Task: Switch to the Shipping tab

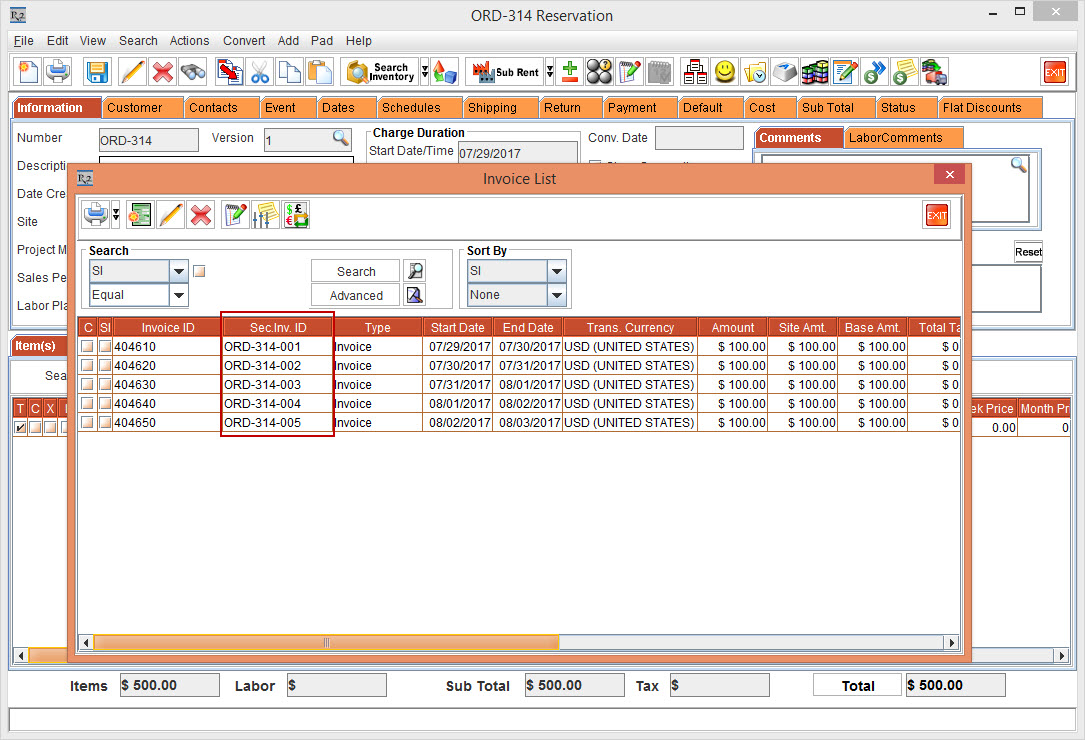Action: click(x=492, y=108)
